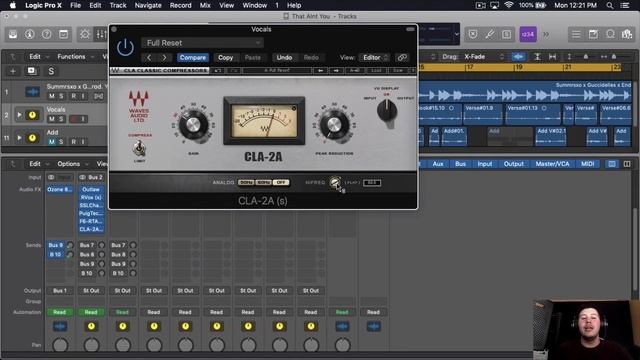Open the Library icon in control bar

click(x=13, y=34)
